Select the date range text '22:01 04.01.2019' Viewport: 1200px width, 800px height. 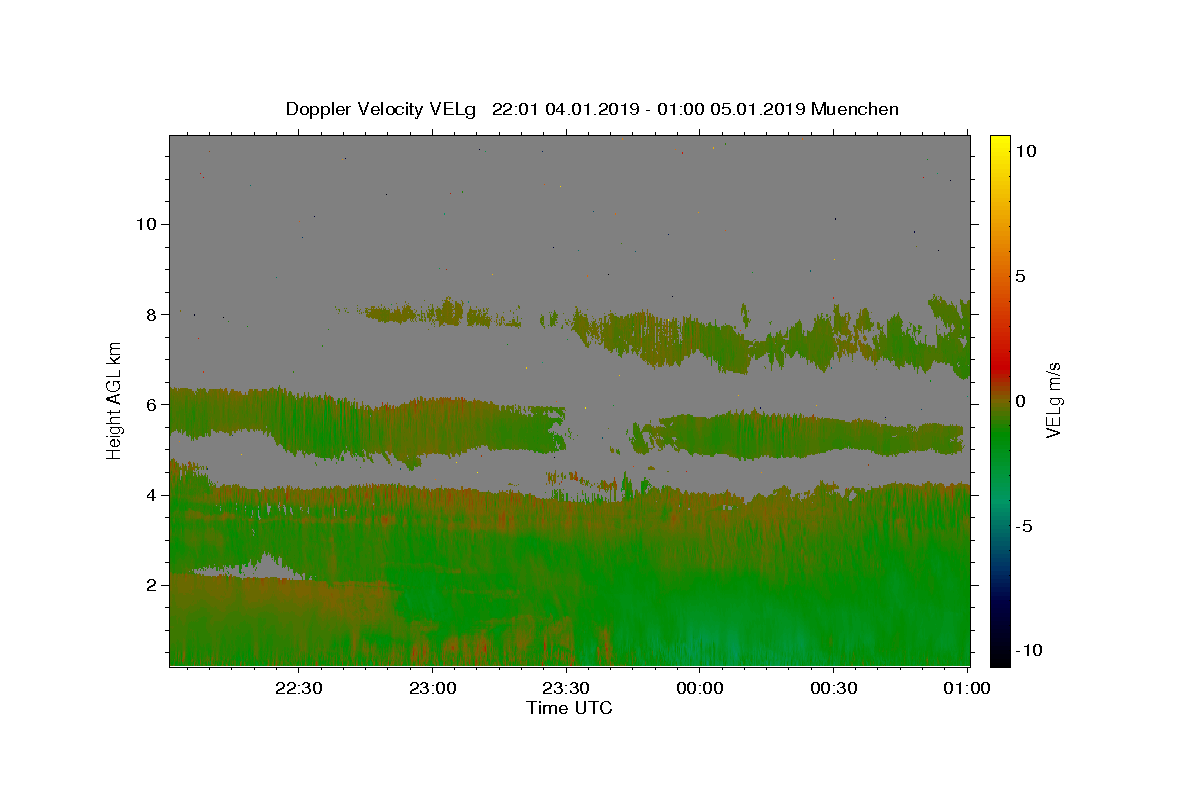564,109
